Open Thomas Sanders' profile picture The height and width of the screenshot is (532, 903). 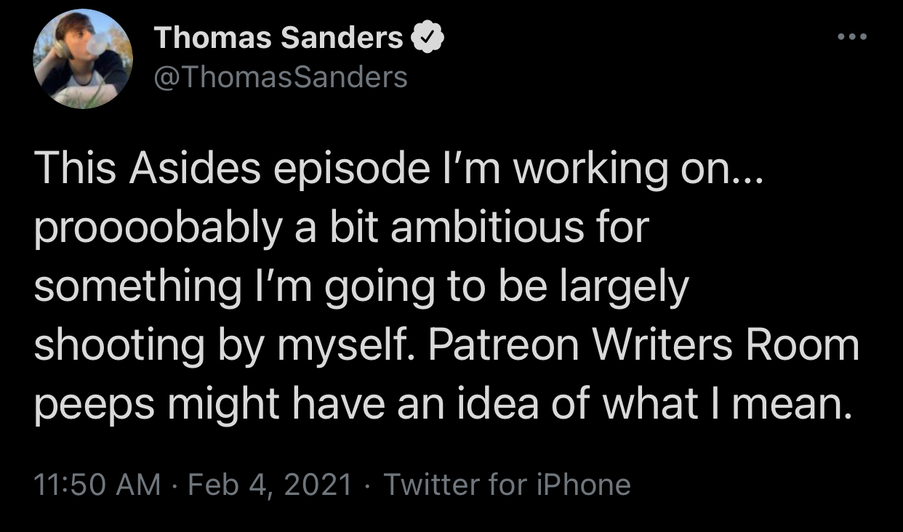pos(82,59)
